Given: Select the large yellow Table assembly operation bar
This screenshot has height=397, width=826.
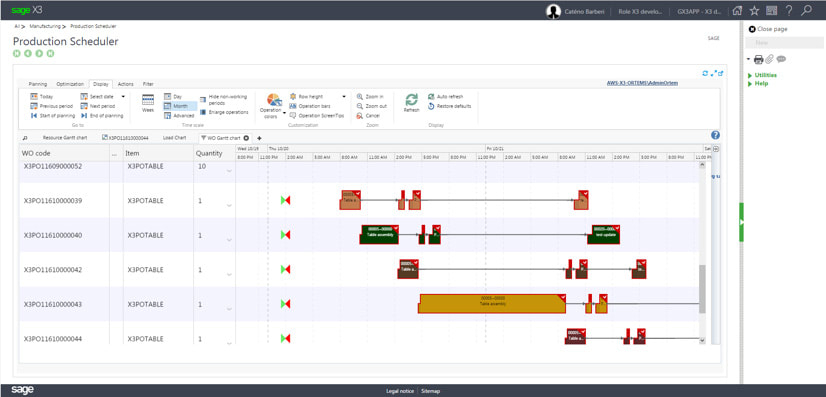Looking at the screenshot, I should click(x=492, y=304).
